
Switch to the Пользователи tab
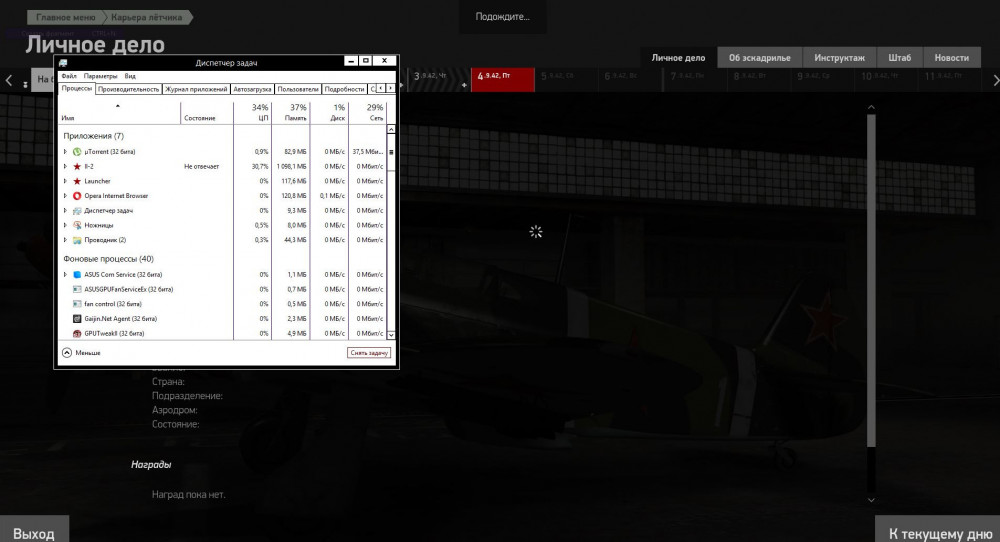coord(298,89)
